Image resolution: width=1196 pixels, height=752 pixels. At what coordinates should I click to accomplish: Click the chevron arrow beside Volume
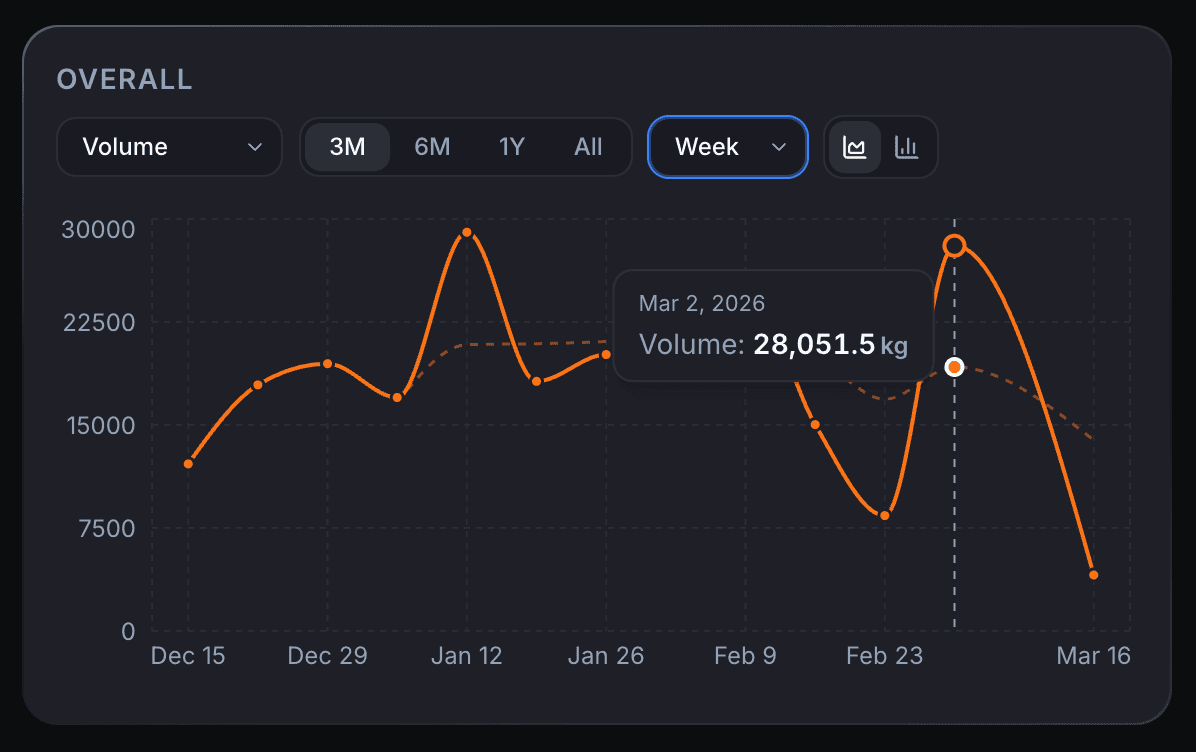coord(255,147)
